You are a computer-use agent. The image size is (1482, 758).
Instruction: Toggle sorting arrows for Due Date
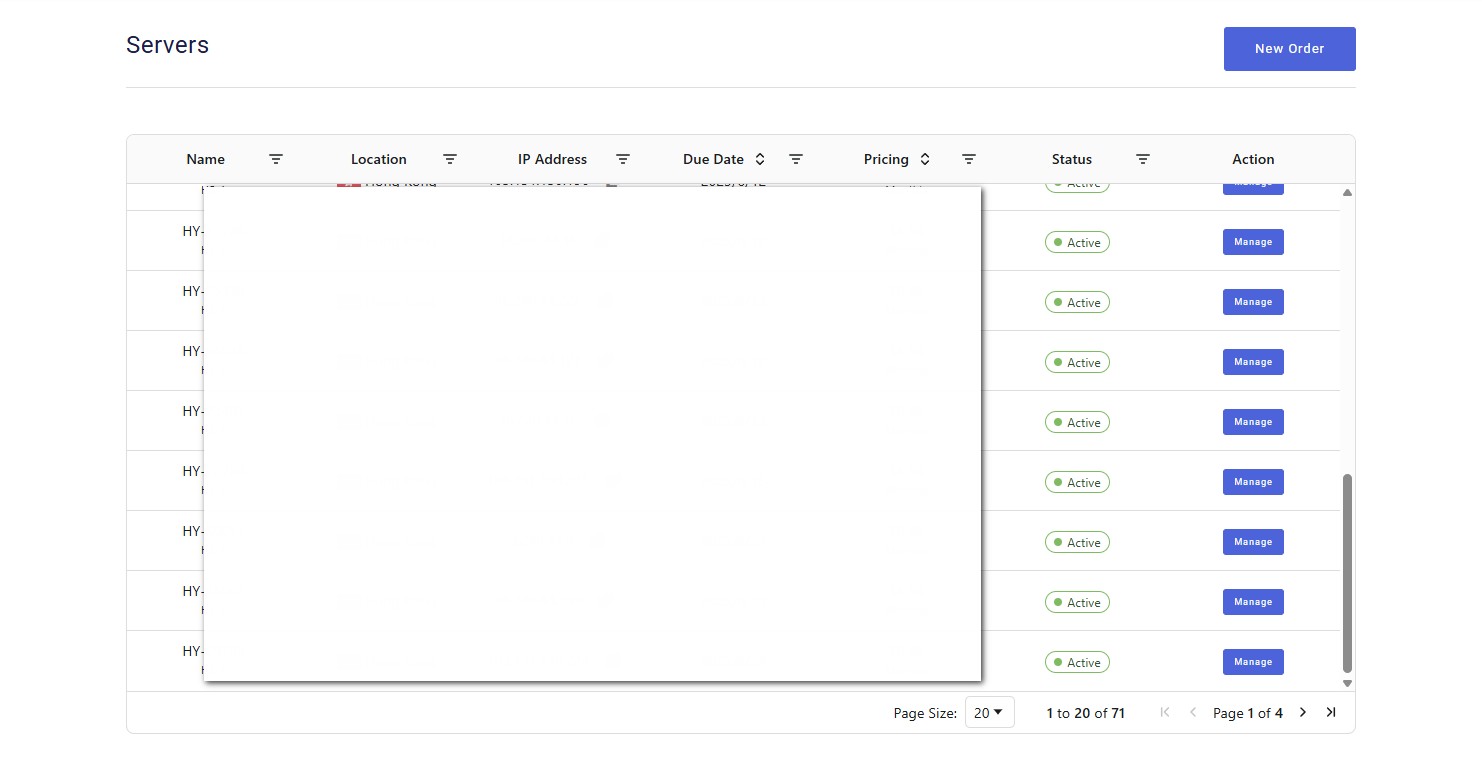click(x=760, y=159)
